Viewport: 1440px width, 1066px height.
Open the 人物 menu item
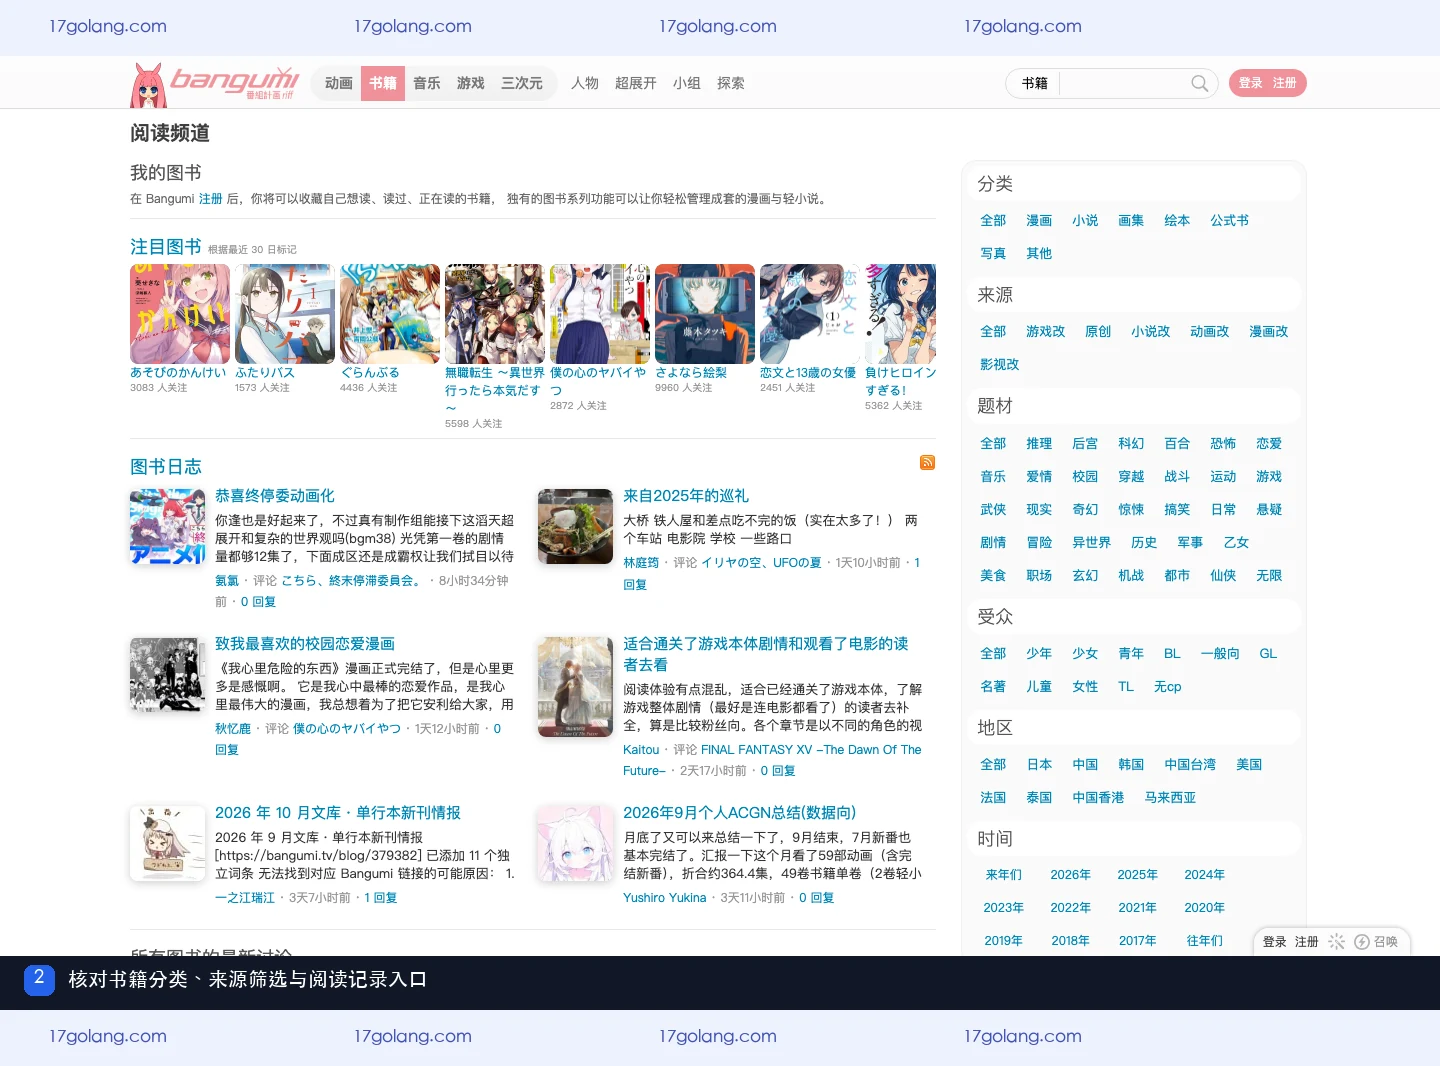tap(585, 83)
